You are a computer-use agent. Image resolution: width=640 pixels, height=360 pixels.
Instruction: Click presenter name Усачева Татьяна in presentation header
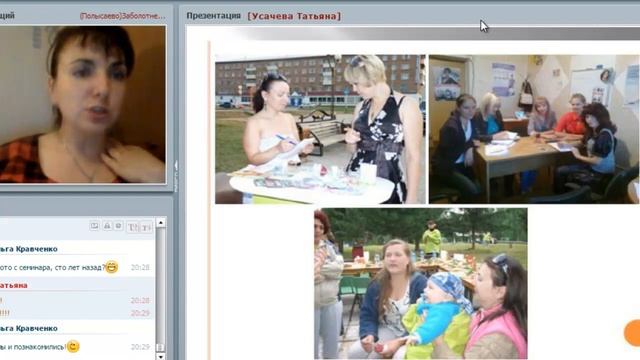294,16
